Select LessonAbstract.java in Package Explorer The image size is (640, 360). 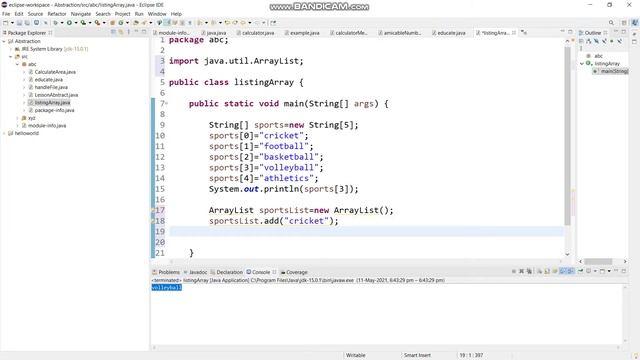pyautogui.click(x=56, y=95)
